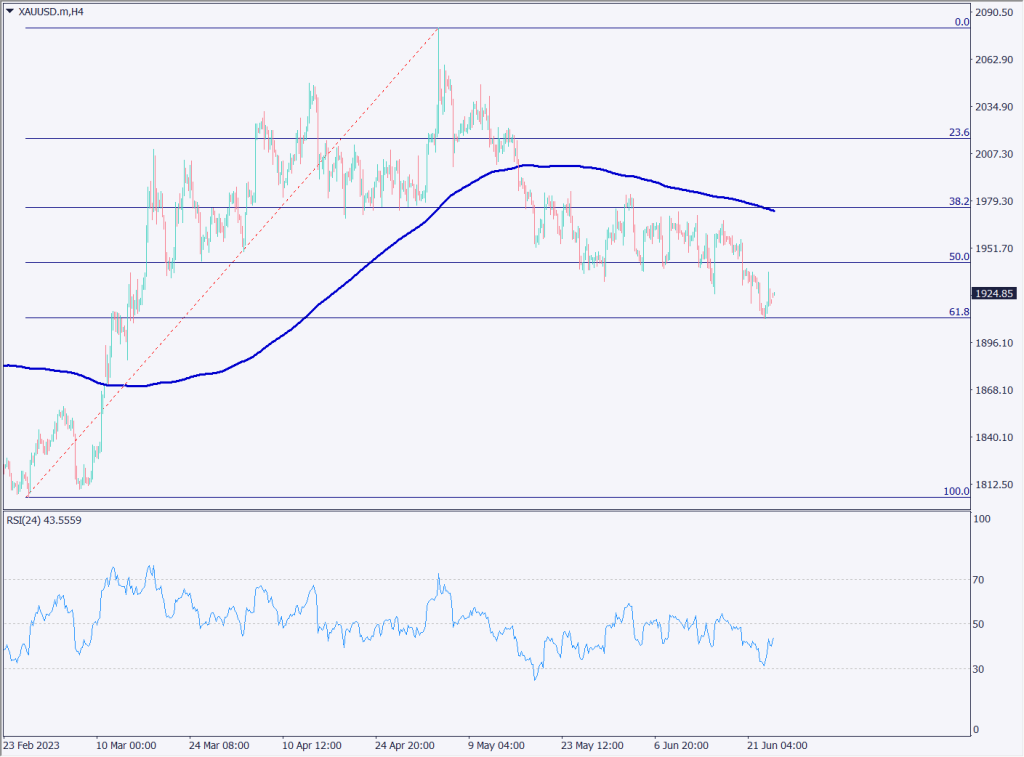Click the triangle arrow beside XAUUSD.m,H4

click(10, 12)
